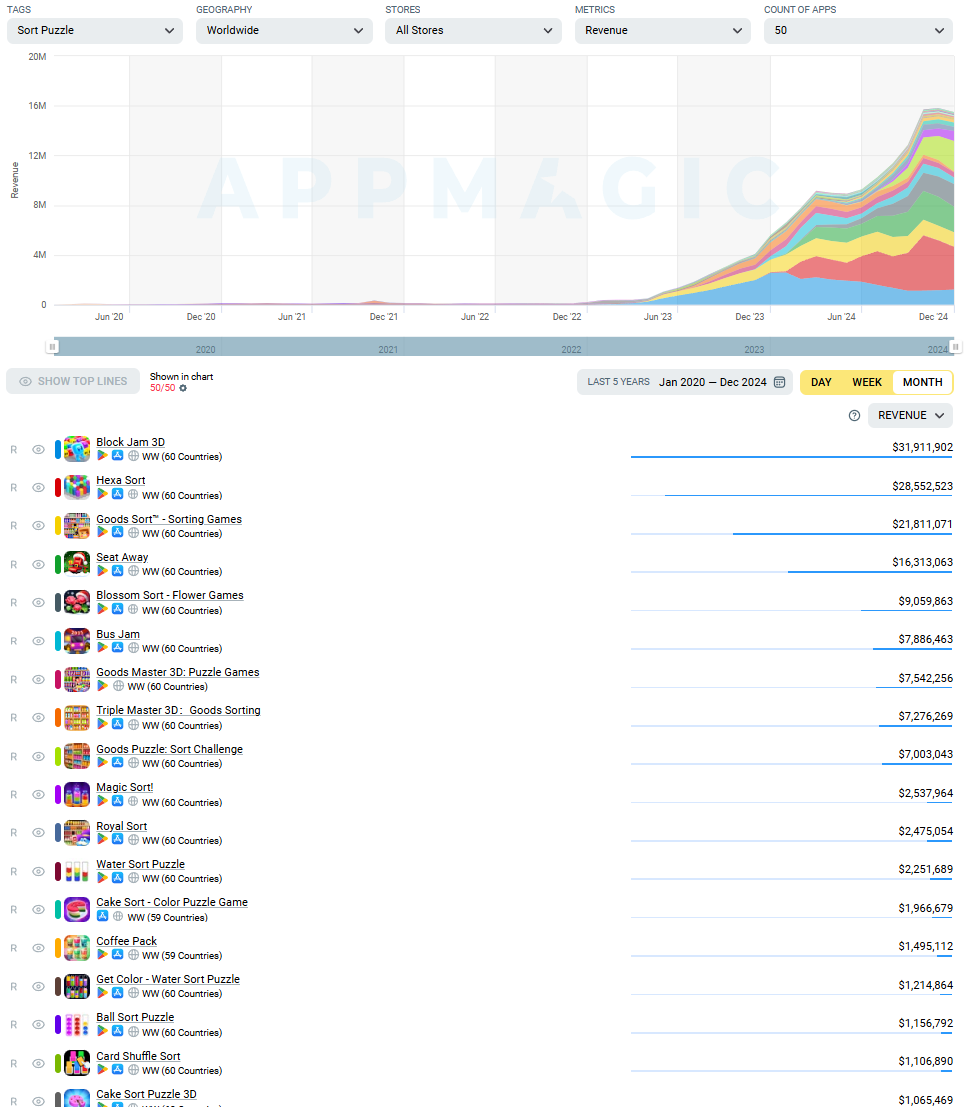This screenshot has height=1107, width=964.
Task: Open Cake Sort - Color Puzzle Game link
Action: (x=172, y=902)
